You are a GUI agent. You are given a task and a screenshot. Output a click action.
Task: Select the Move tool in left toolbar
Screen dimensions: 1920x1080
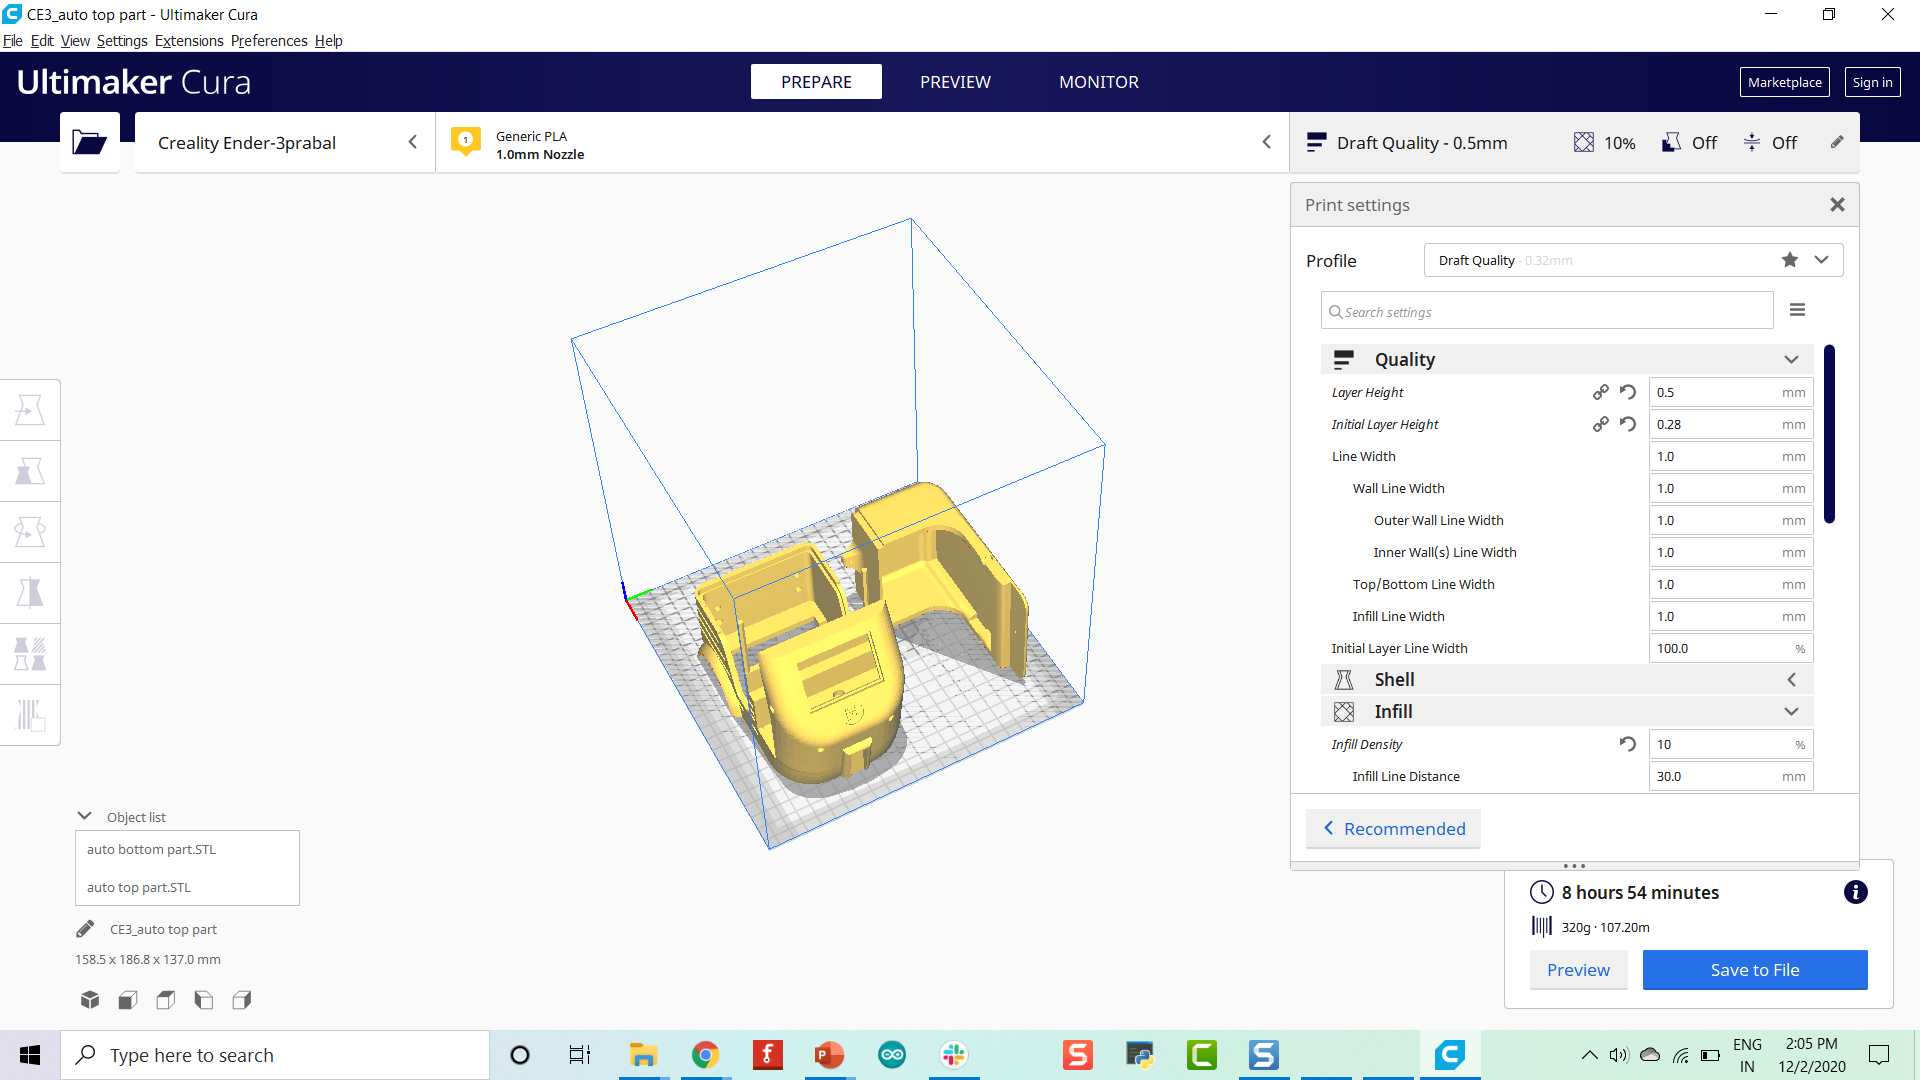click(30, 410)
